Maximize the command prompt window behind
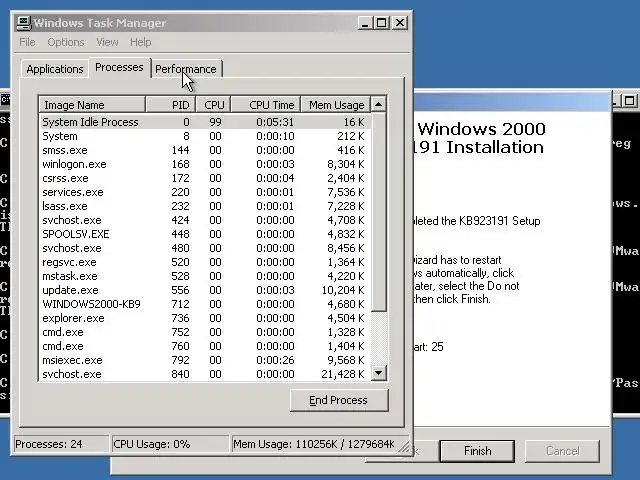 (630, 100)
